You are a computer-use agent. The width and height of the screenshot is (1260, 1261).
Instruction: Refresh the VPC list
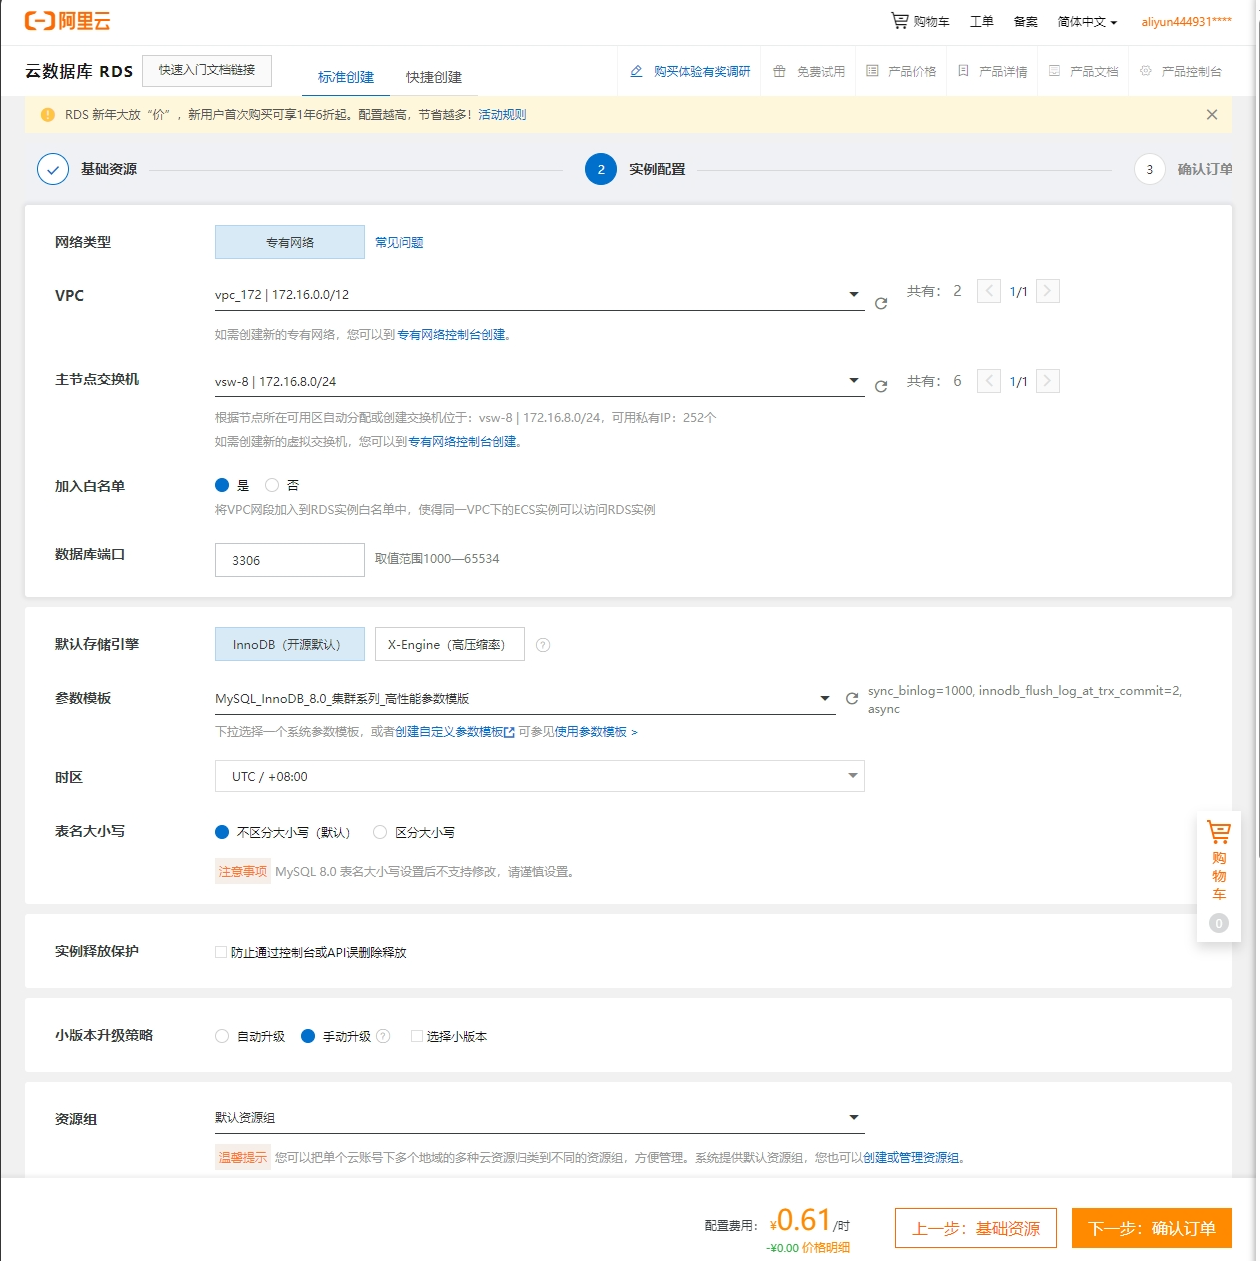[x=881, y=304]
